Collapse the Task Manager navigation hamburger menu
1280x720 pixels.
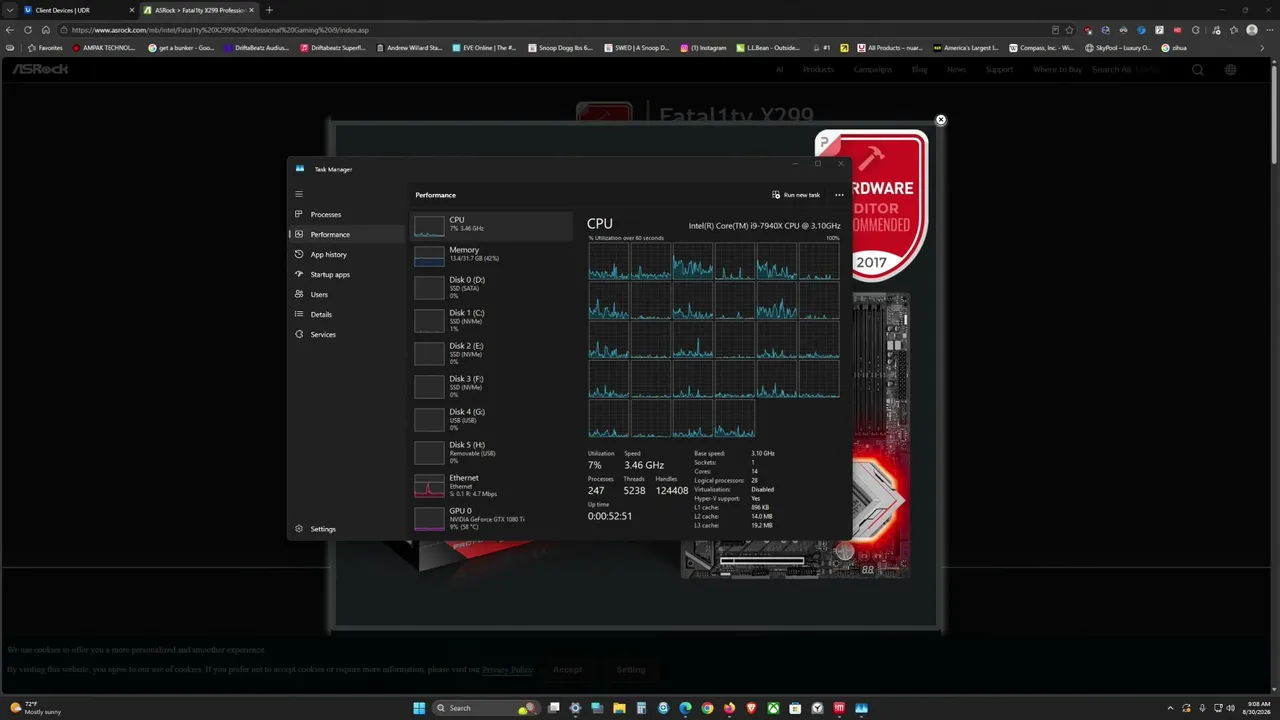[x=299, y=194]
